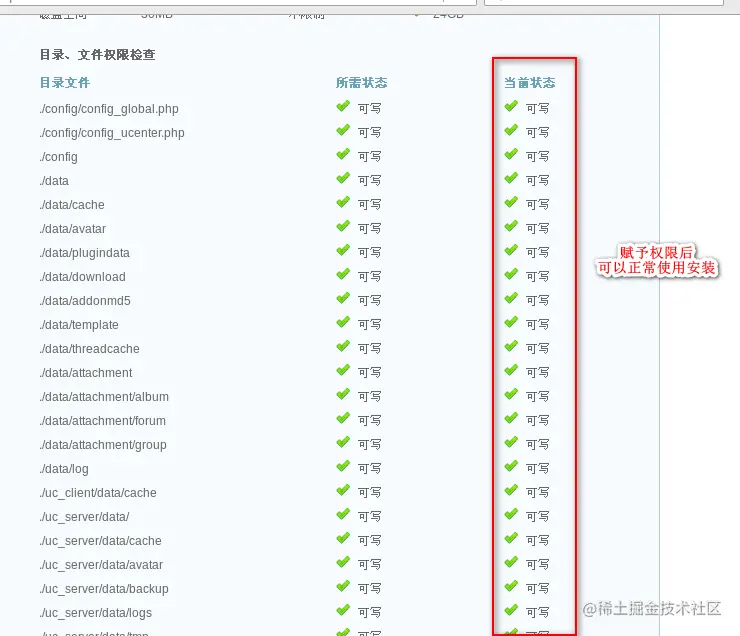Select the ./data/plugindata path text
The image size is (740, 636).
click(x=84, y=253)
